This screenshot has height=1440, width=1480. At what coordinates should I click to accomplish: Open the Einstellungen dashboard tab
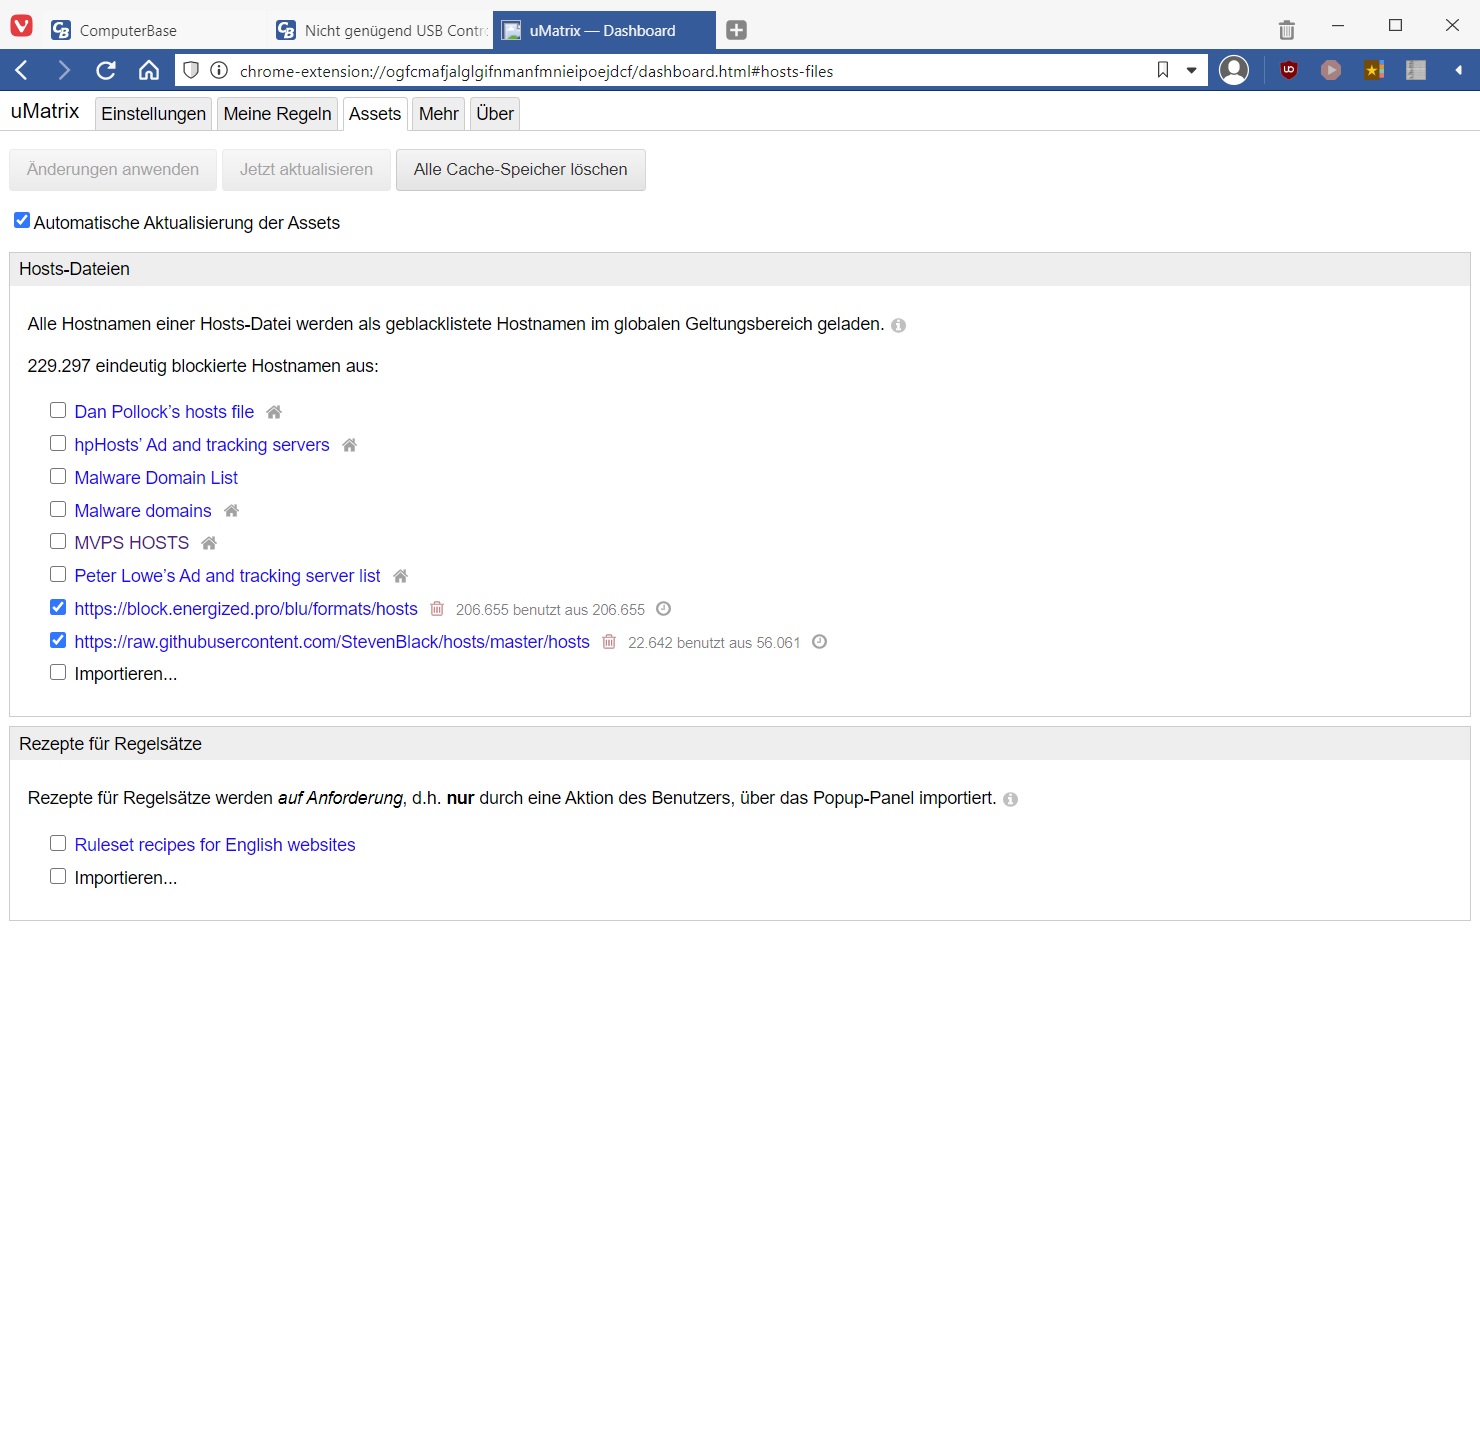coord(153,114)
